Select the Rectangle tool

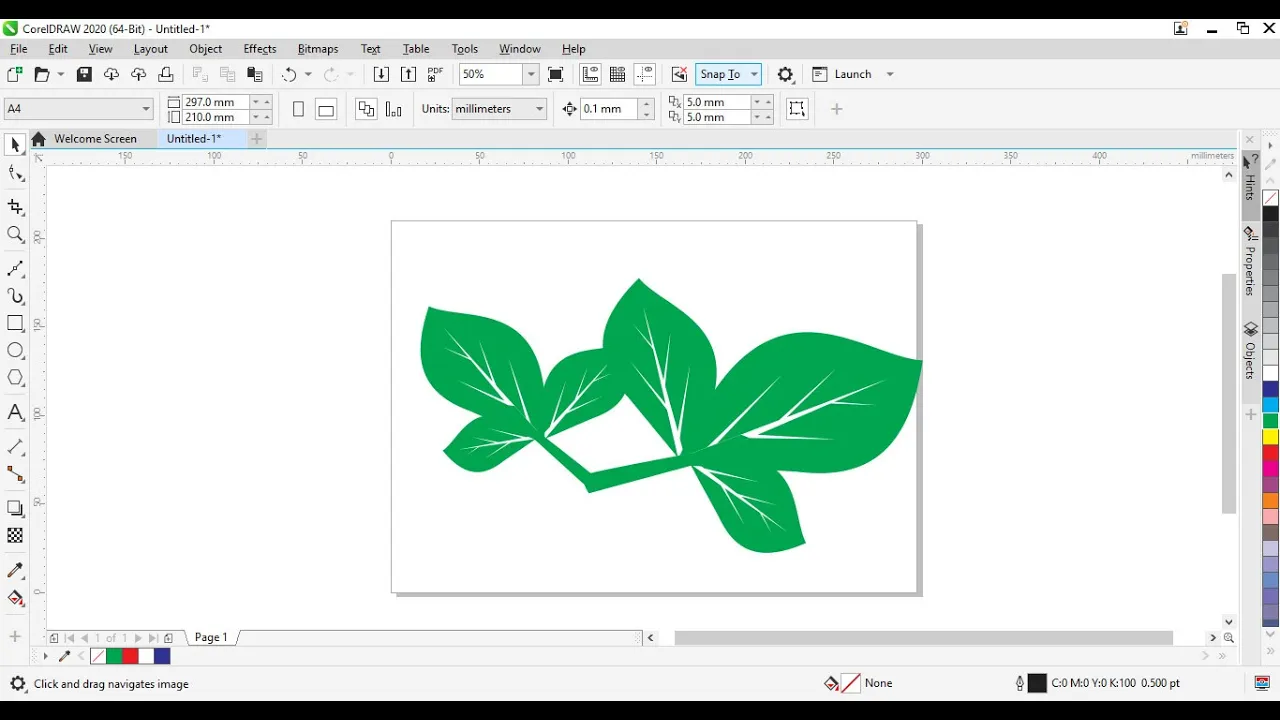click(15, 323)
